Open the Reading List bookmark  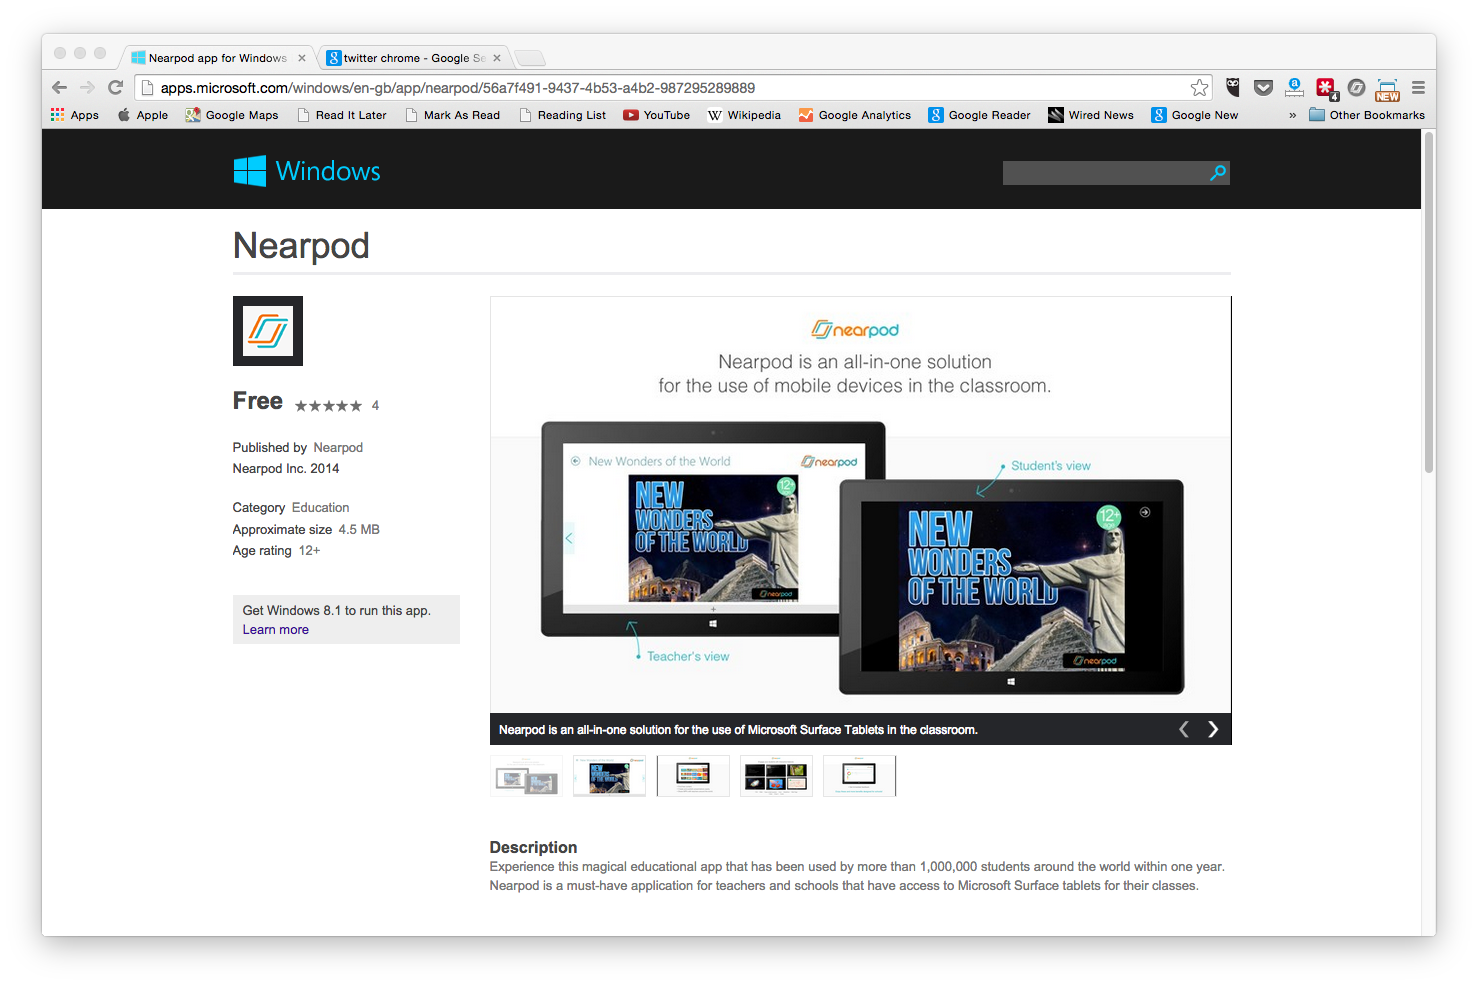coord(563,115)
